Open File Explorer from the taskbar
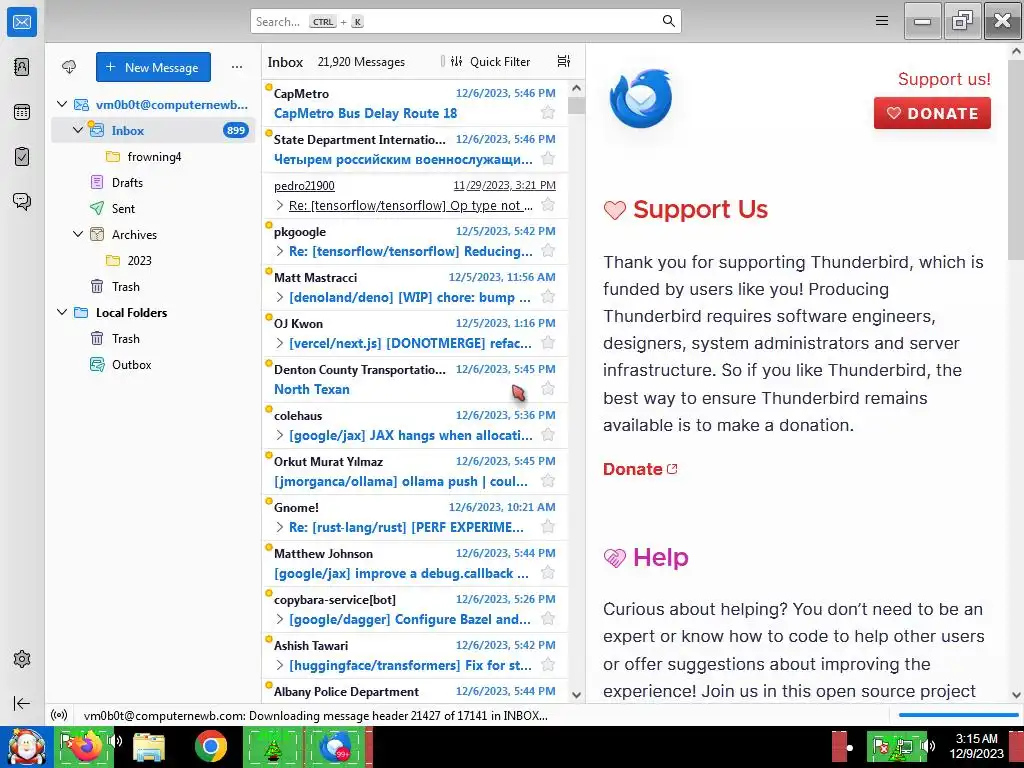Viewport: 1024px width, 768px height. pos(149,746)
